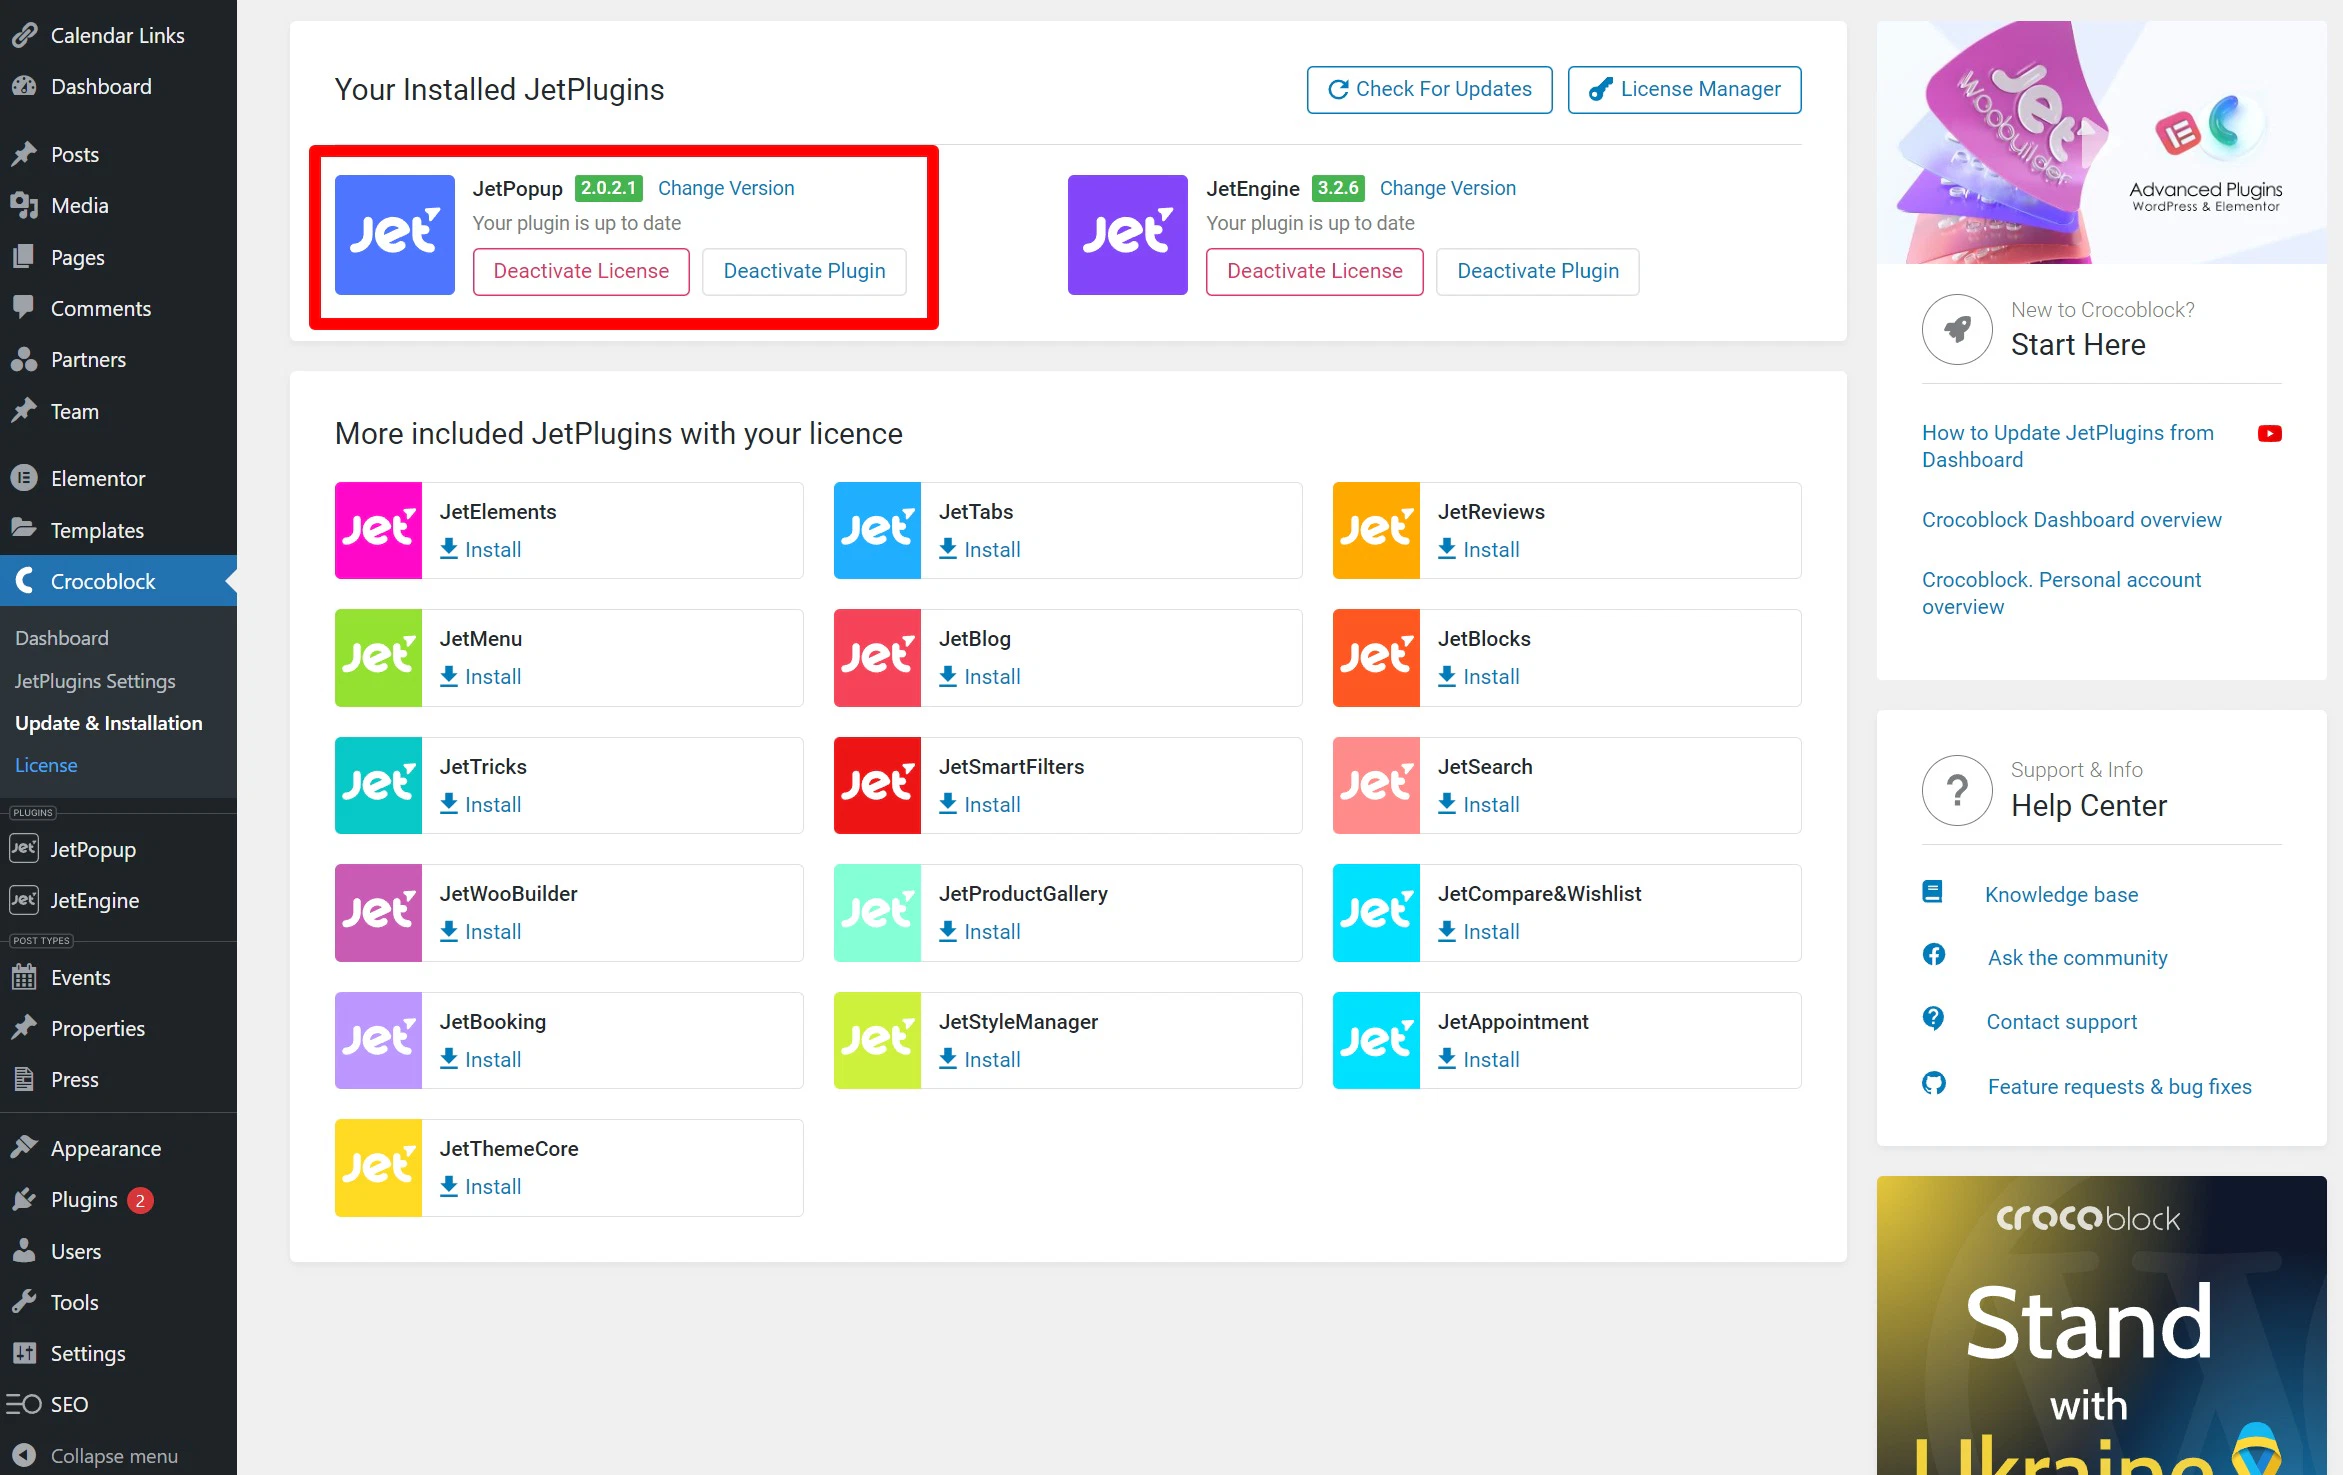Click the rocket Start Here icon

[x=1956, y=329]
